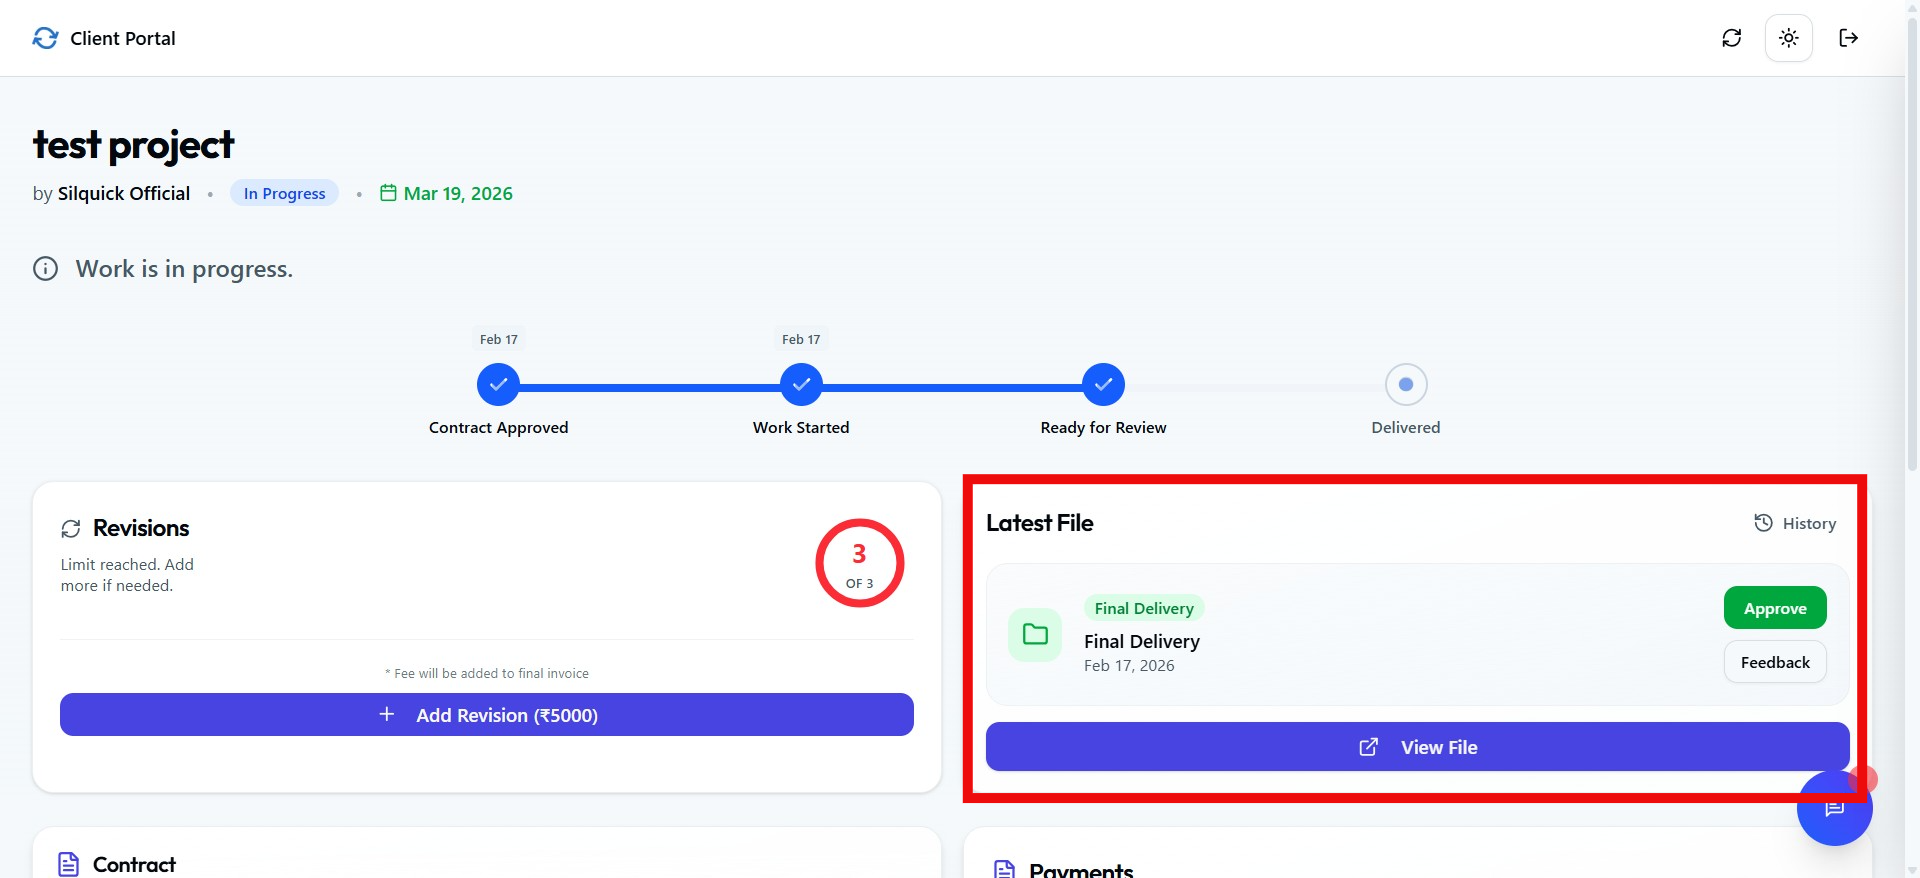This screenshot has height=878, width=1920.
Task: Select the Contract Approved timeline step
Action: (x=498, y=385)
